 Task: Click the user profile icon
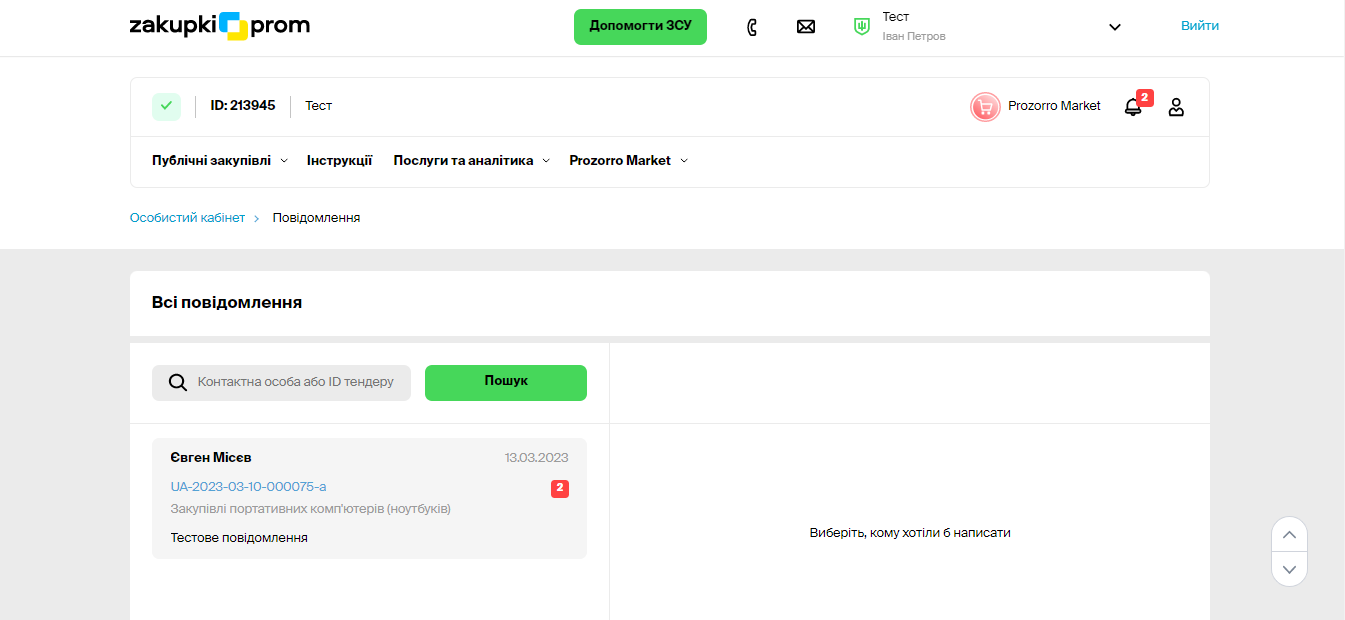tap(1176, 107)
